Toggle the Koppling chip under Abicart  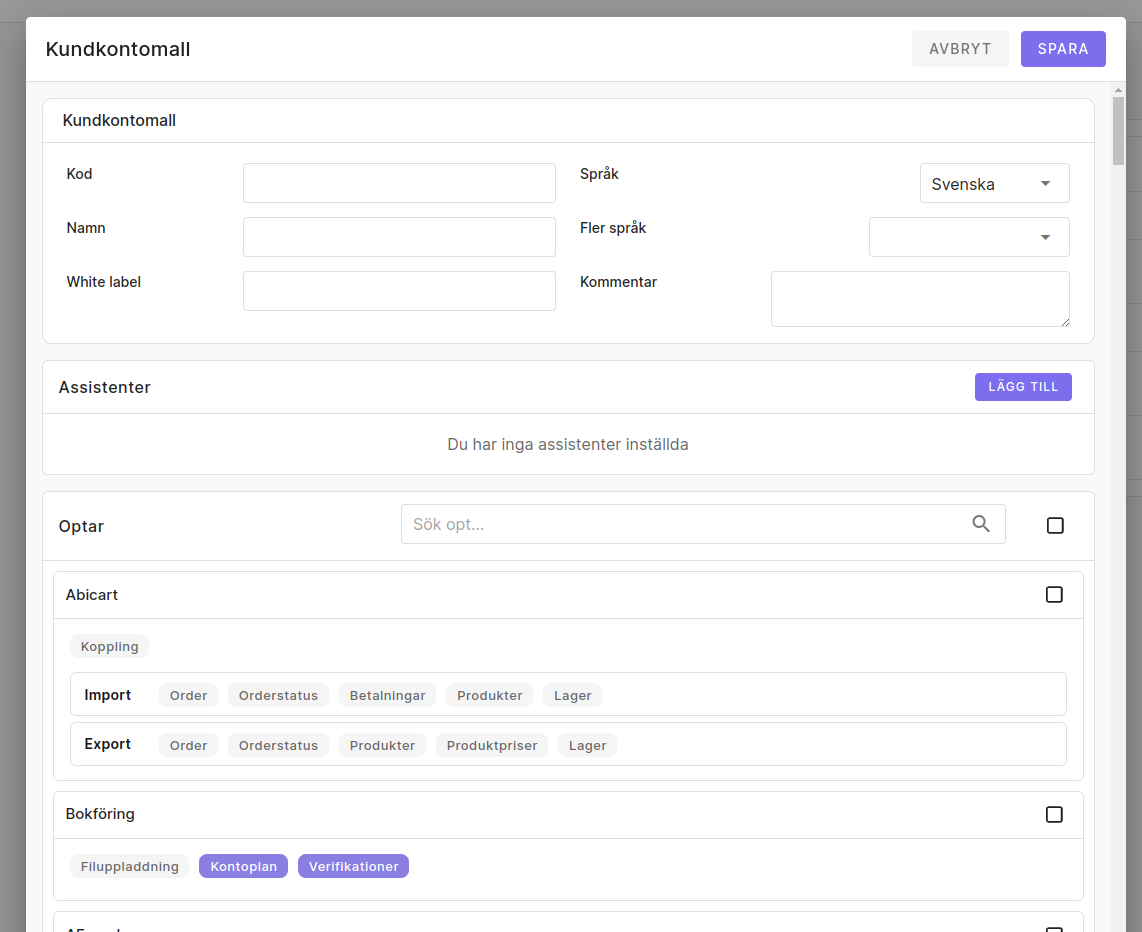pyautogui.click(x=109, y=646)
